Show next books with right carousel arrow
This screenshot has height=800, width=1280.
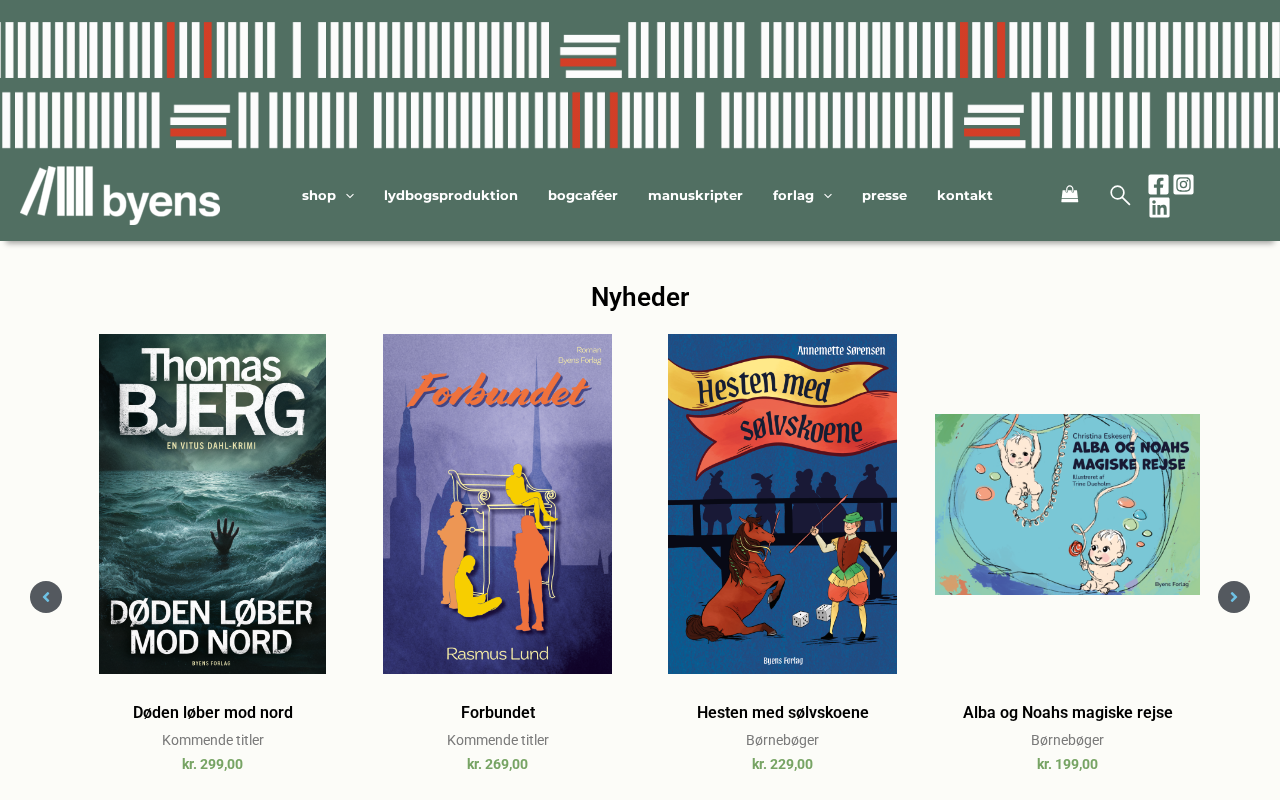(1234, 597)
